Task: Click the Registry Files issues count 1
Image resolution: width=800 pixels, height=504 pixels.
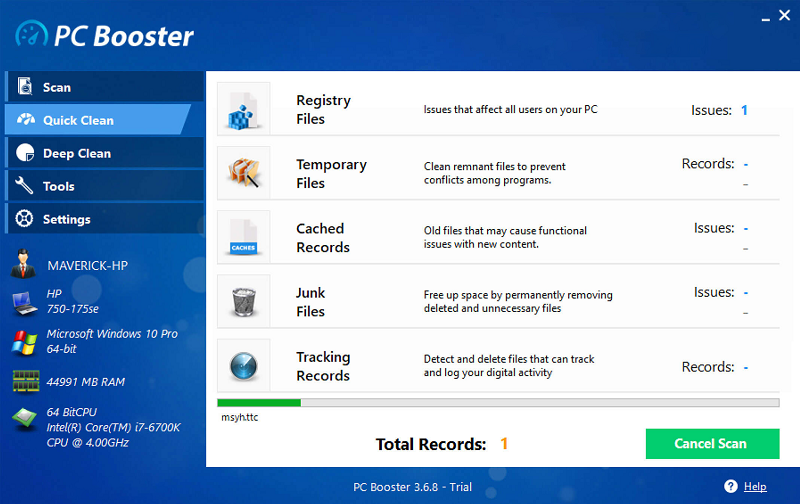Action: pos(744,110)
